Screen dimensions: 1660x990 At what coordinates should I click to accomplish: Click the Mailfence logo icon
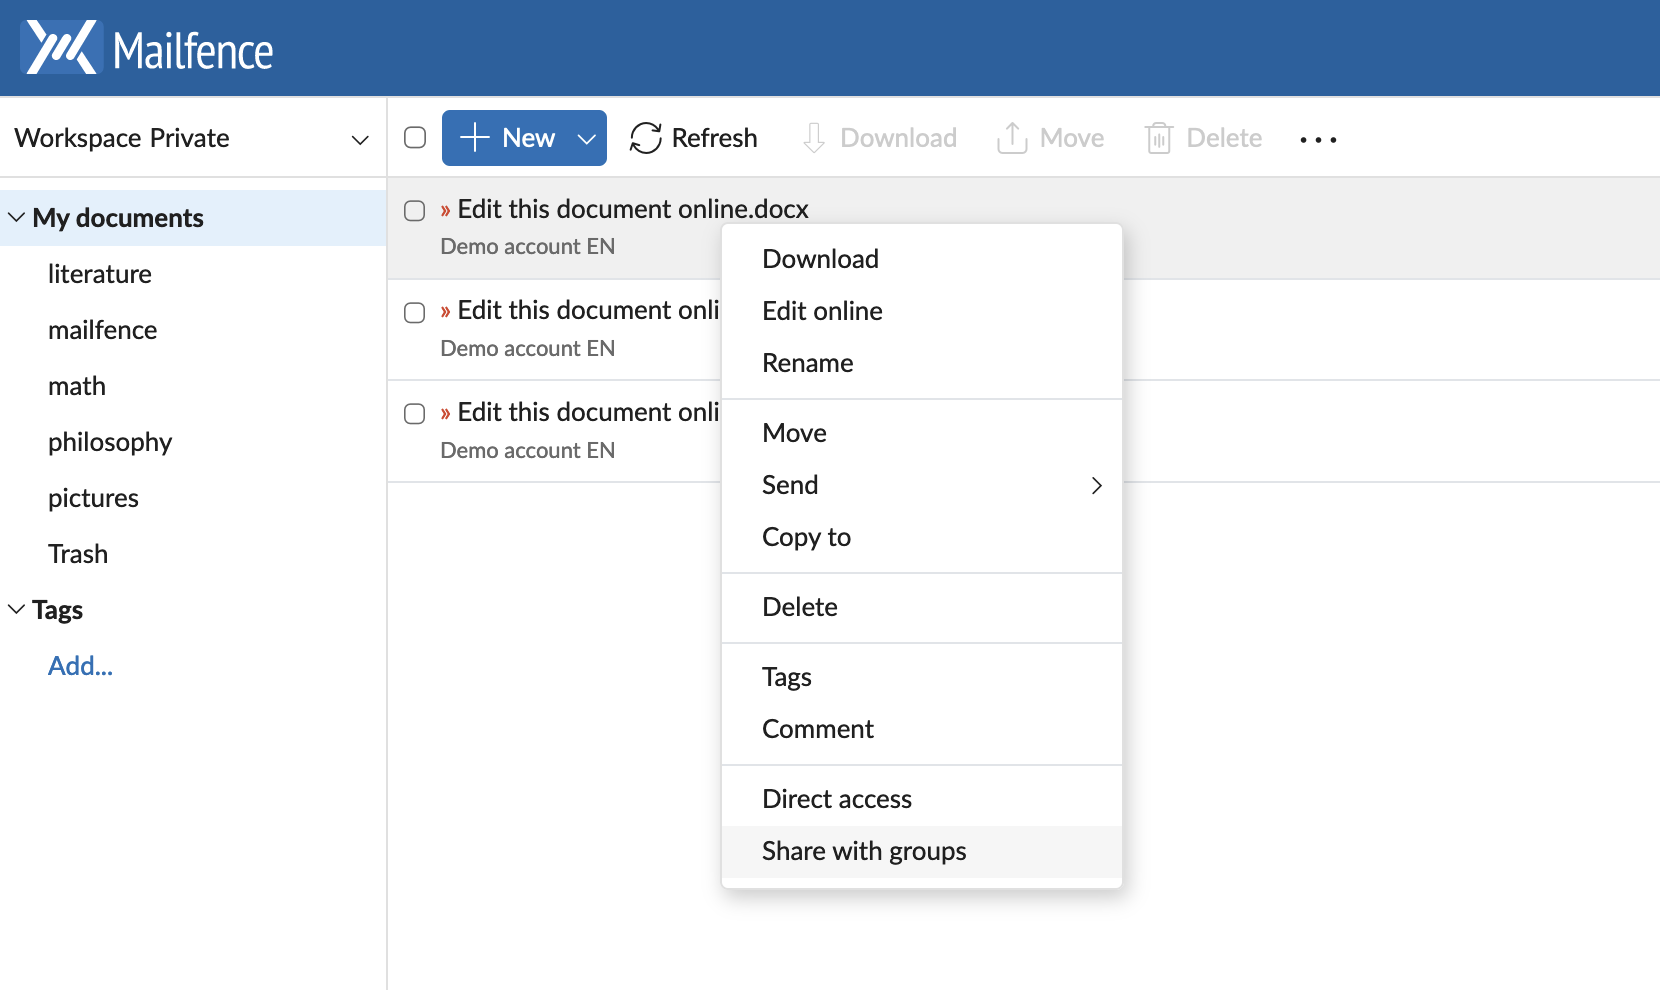(62, 47)
